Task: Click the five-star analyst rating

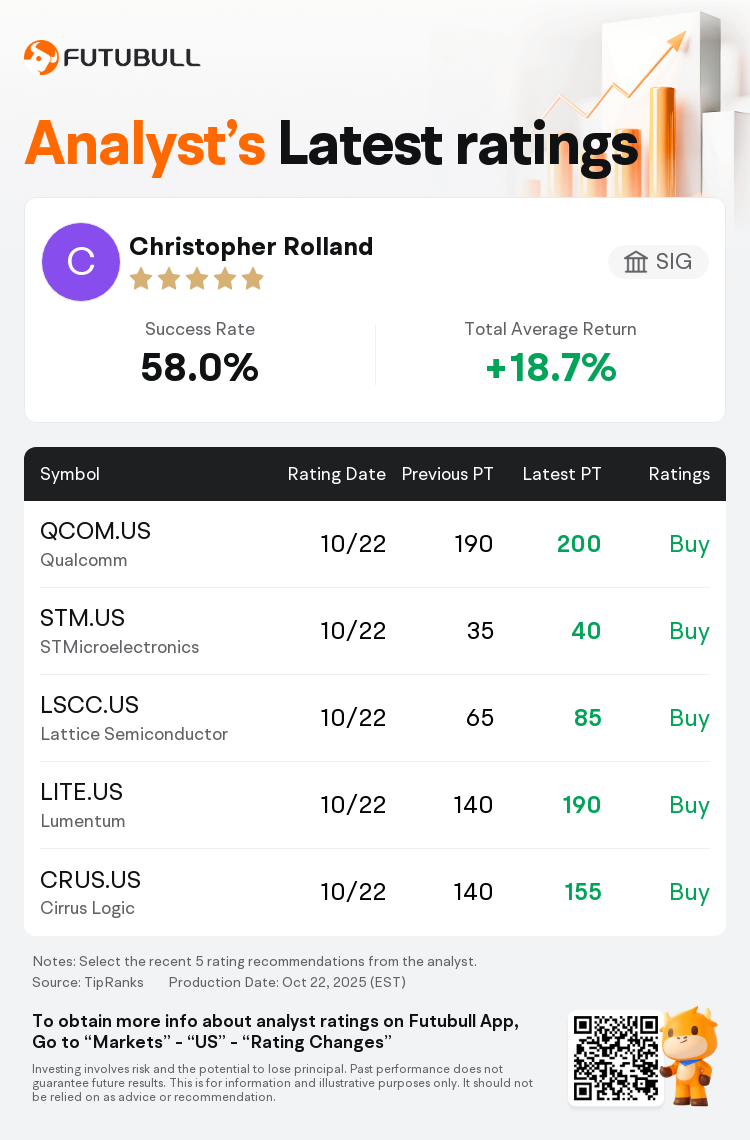Action: 196,279
